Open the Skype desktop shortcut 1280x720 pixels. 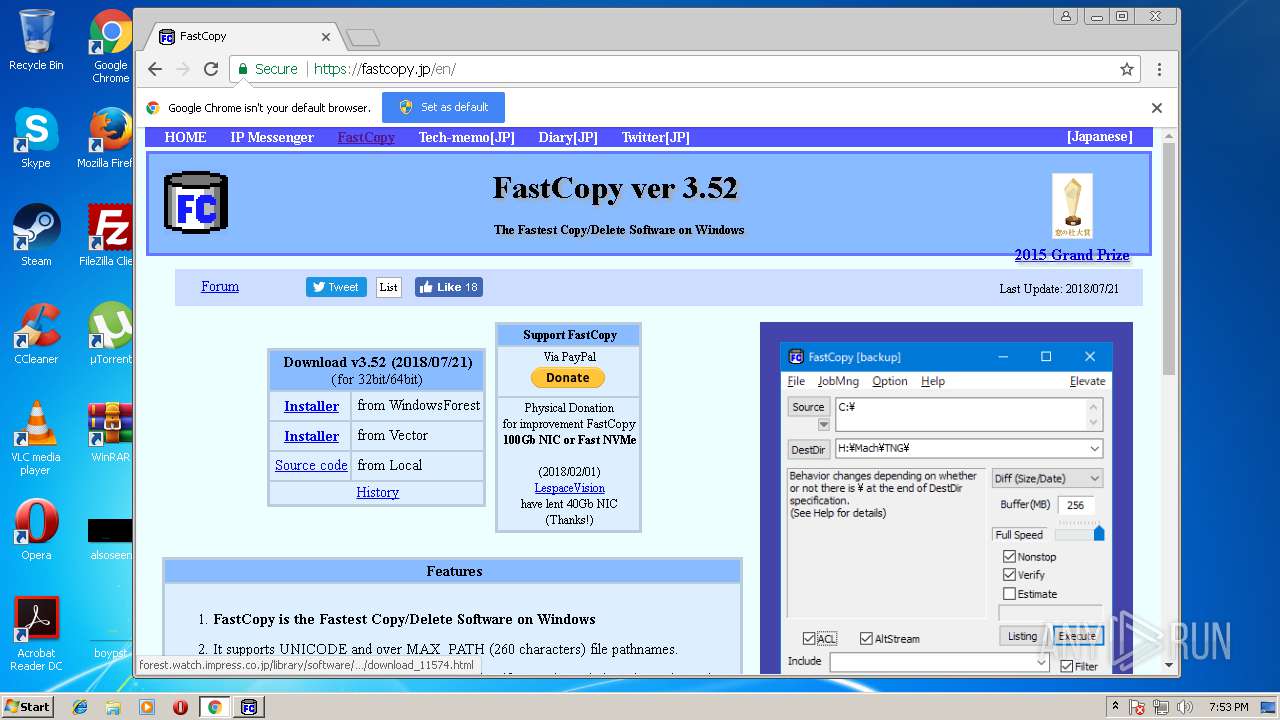click(x=36, y=138)
